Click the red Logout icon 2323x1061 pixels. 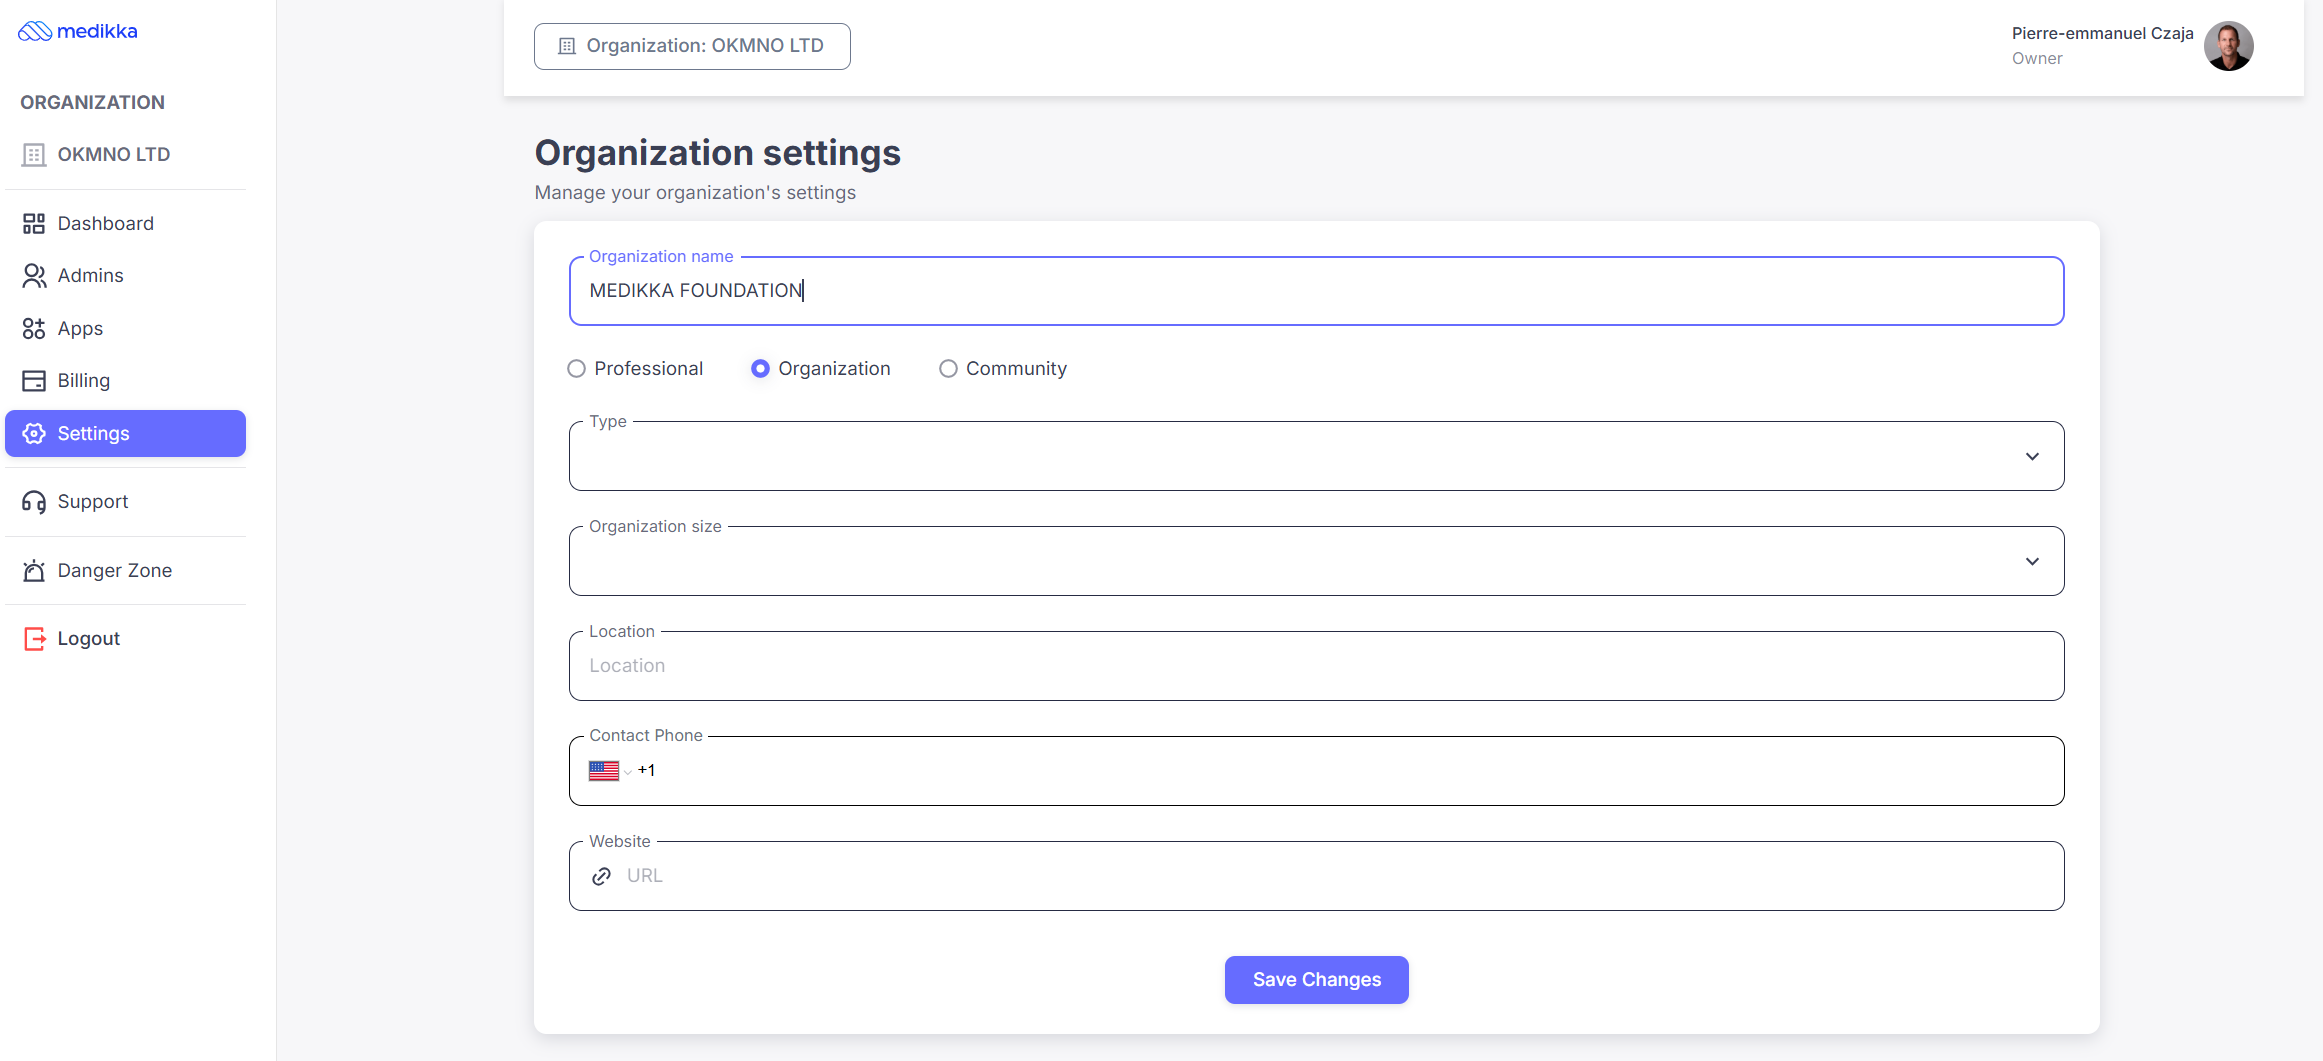point(34,639)
